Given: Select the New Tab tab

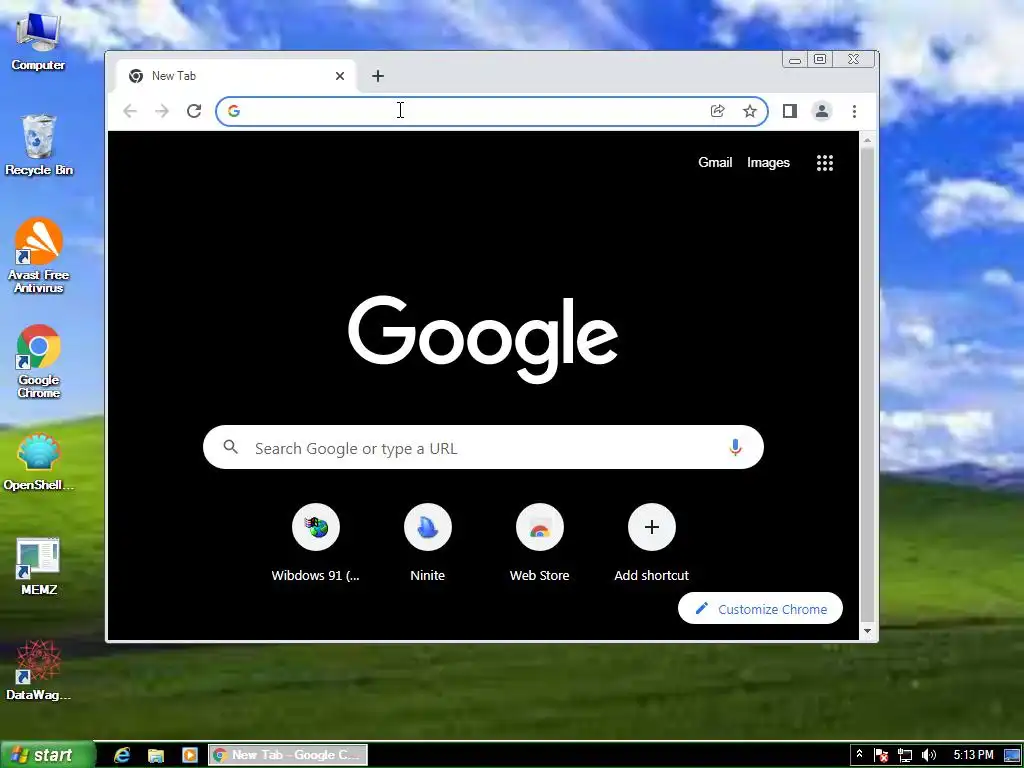Looking at the screenshot, I should click(236, 76).
